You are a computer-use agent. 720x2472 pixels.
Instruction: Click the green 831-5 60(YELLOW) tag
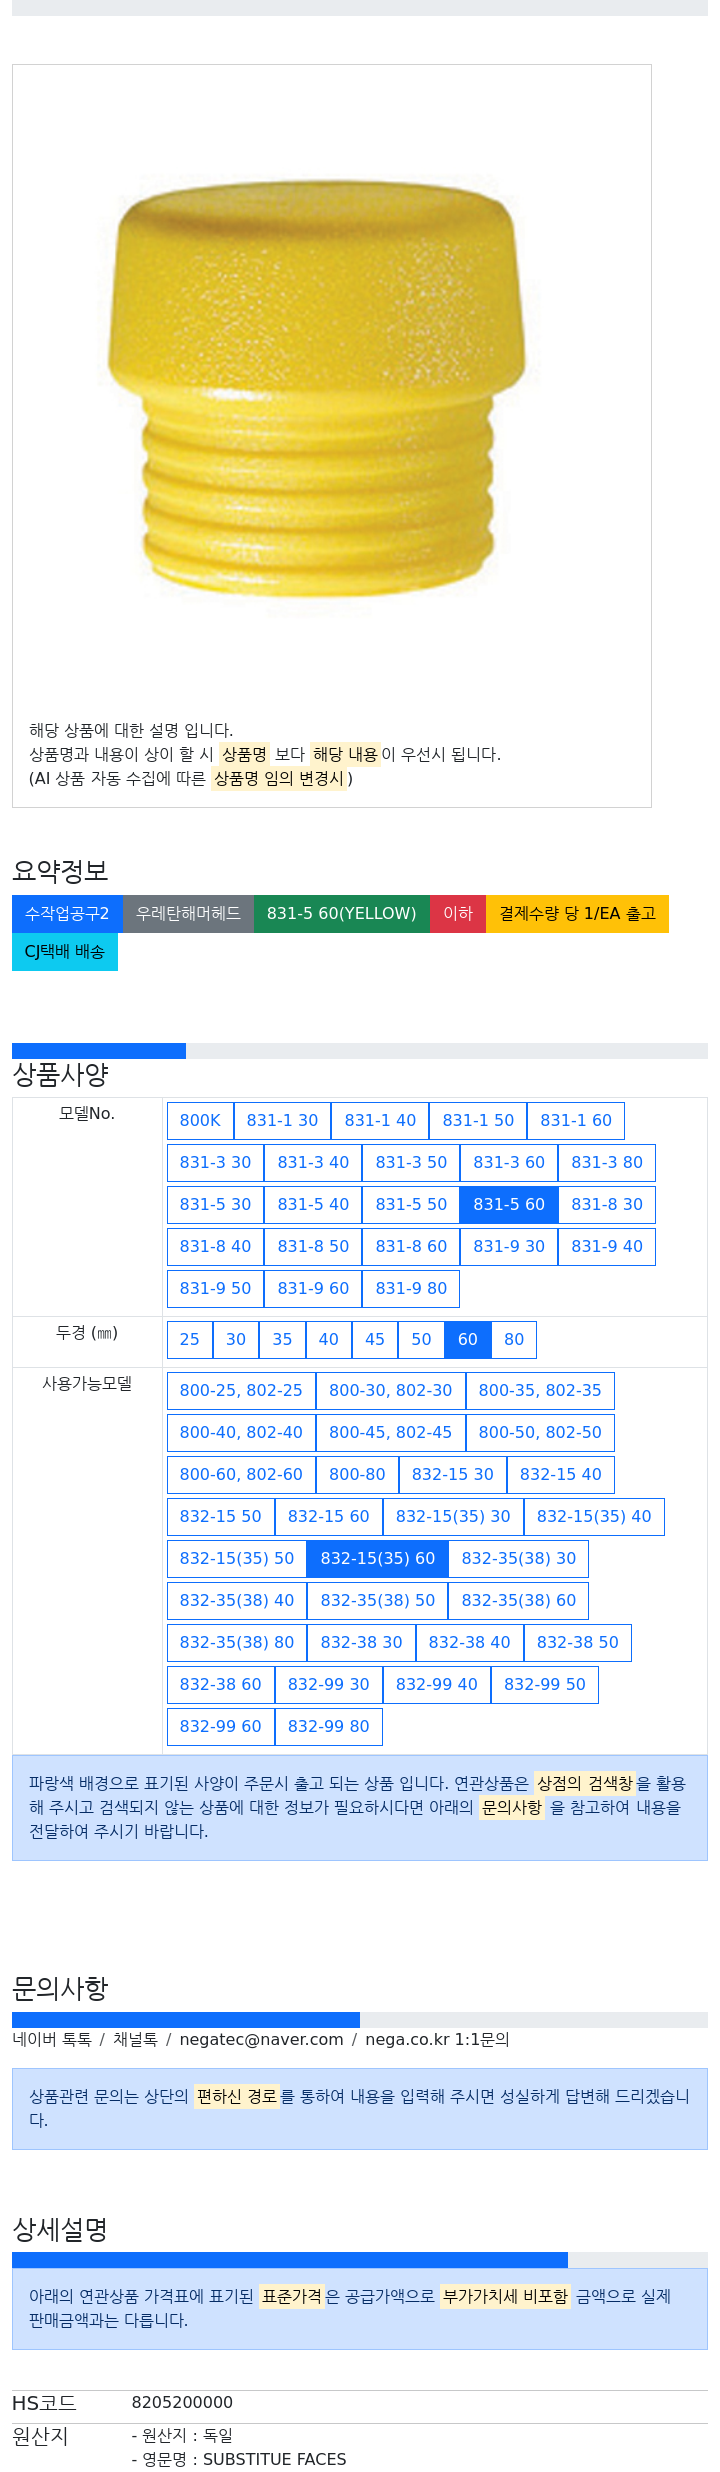(x=341, y=913)
